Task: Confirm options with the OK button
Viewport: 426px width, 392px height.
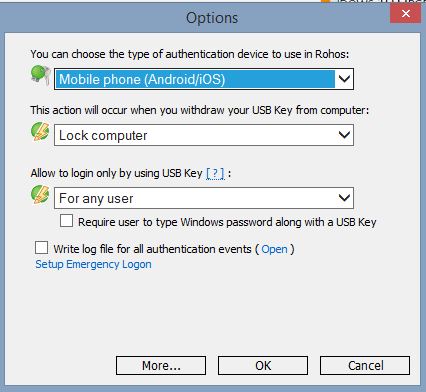Action: coord(263,365)
